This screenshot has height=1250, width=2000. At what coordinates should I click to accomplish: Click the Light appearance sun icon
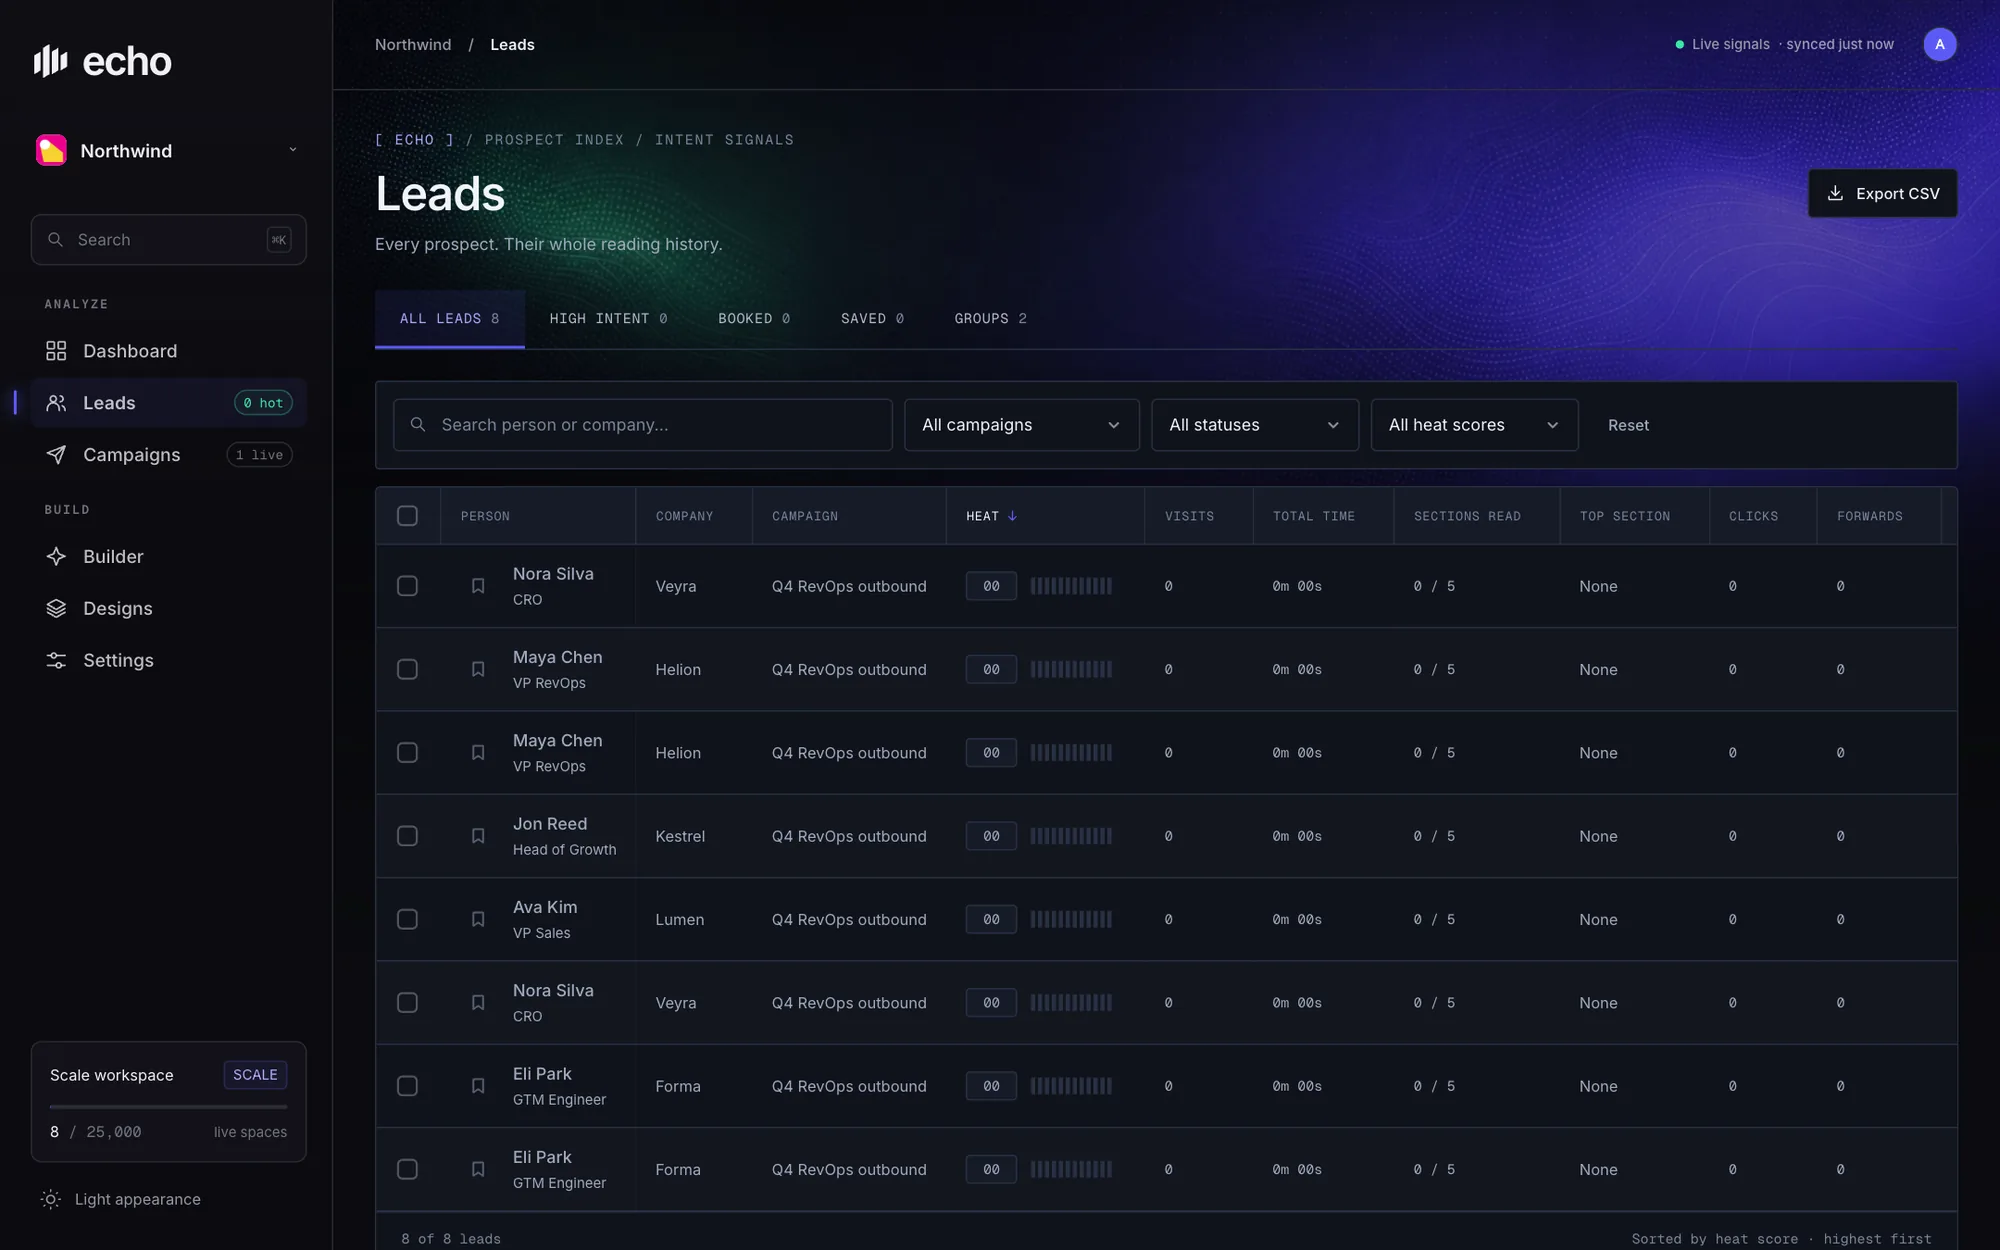click(x=51, y=1199)
